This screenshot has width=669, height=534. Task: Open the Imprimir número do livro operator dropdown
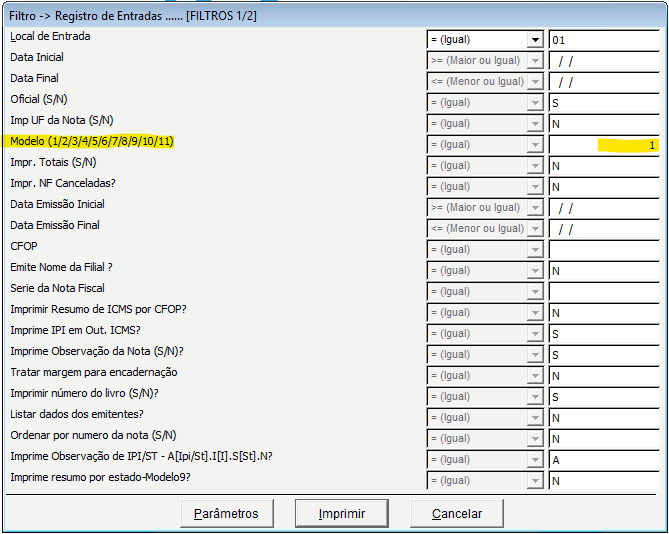[485, 397]
